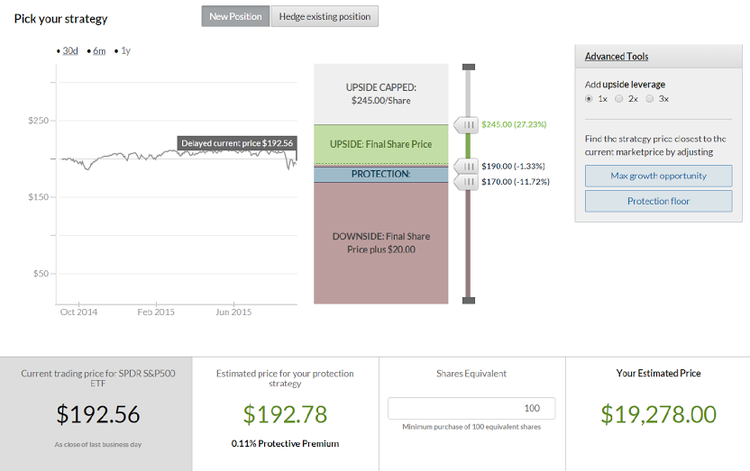The height and width of the screenshot is (471, 750).
Task: Click the $170.00 protection slider handle
Action: (x=467, y=182)
